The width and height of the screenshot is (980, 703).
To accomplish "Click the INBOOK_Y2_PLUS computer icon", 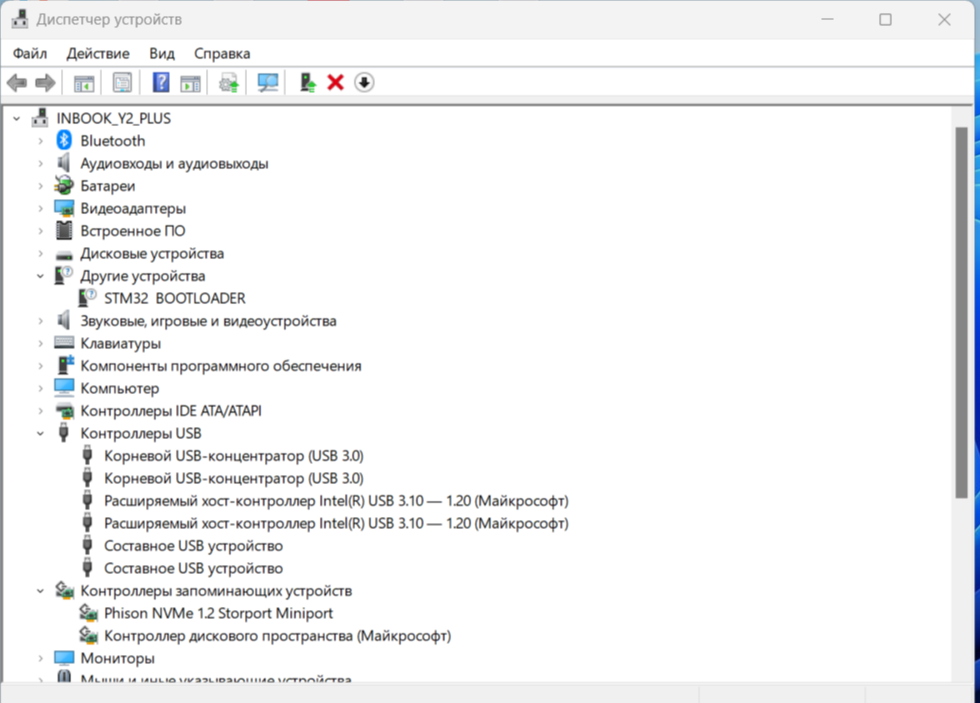I will 39,117.
